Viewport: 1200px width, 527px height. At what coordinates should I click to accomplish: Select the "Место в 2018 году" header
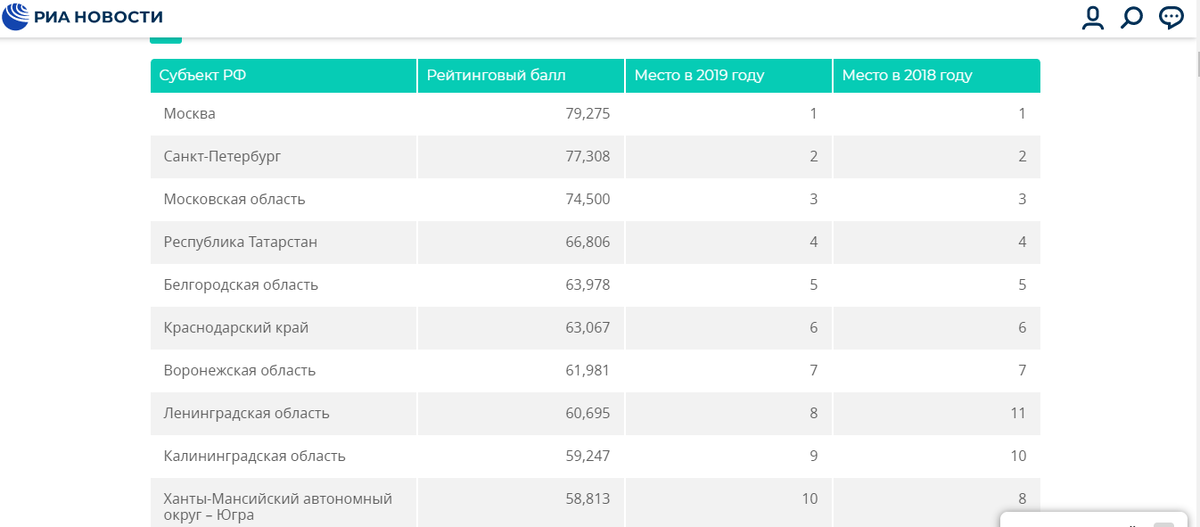click(x=907, y=75)
